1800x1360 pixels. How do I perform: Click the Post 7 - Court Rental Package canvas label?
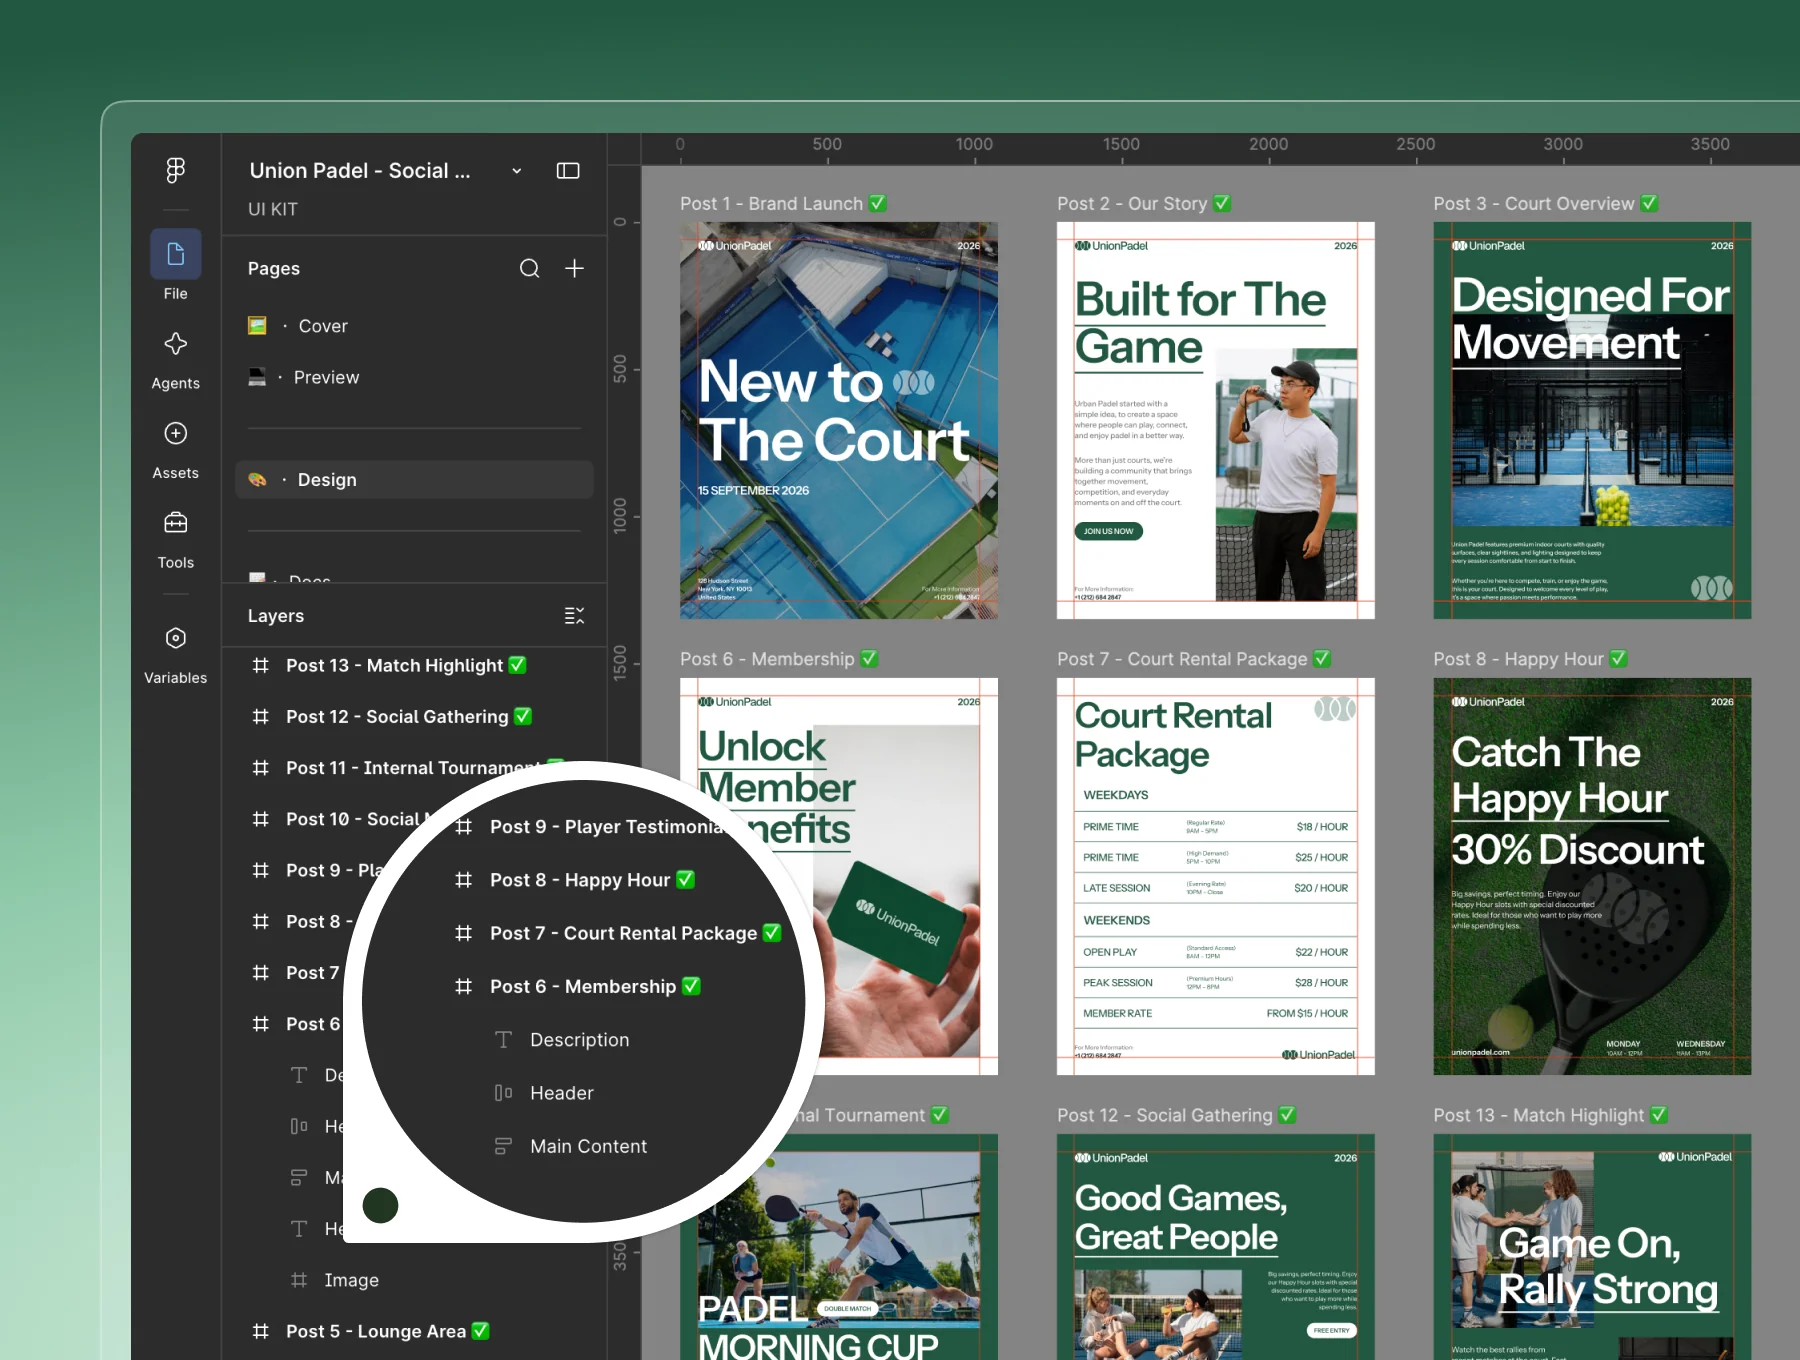(x=1194, y=659)
